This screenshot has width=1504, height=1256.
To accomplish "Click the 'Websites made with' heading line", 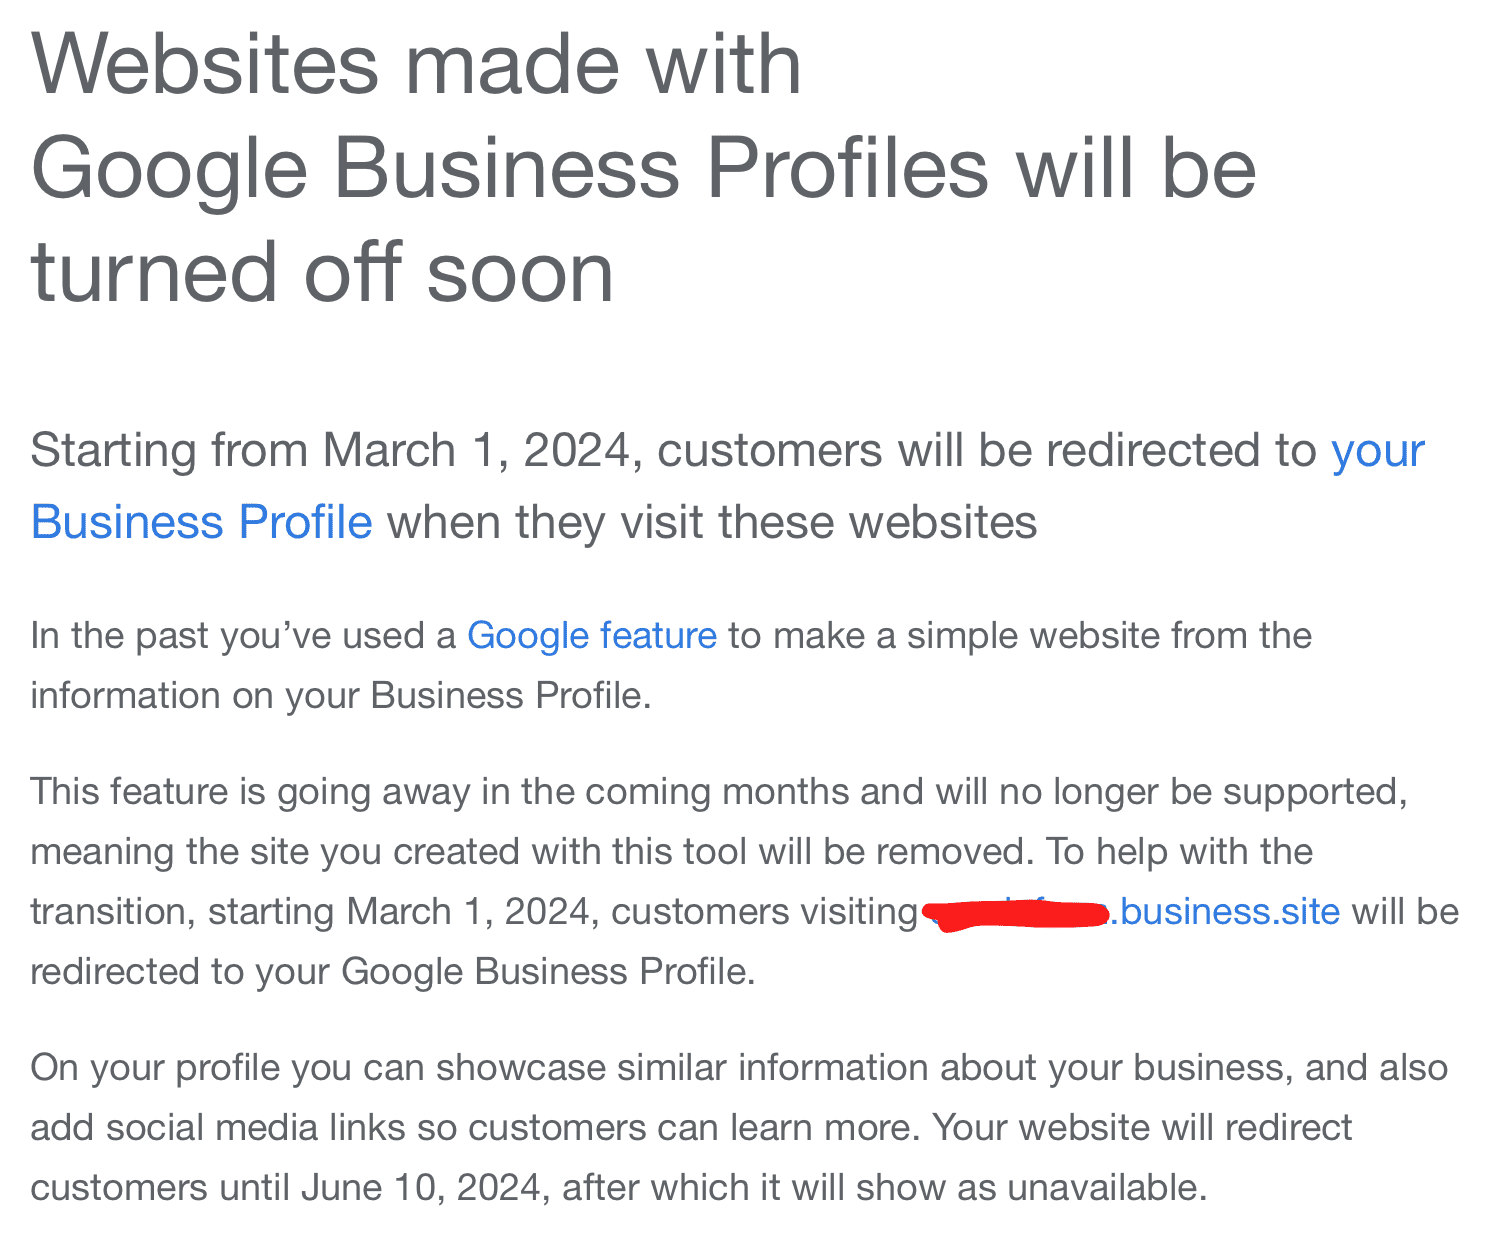I will [417, 65].
